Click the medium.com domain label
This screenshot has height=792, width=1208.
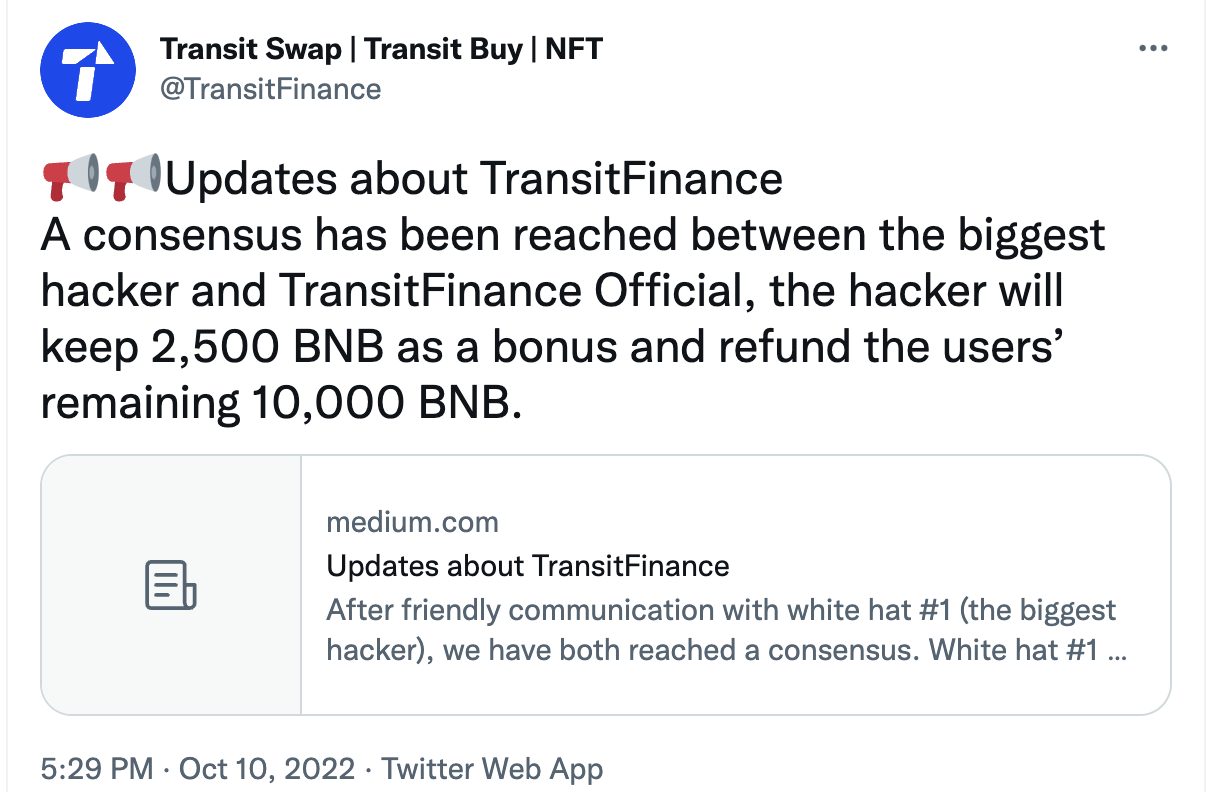click(412, 522)
